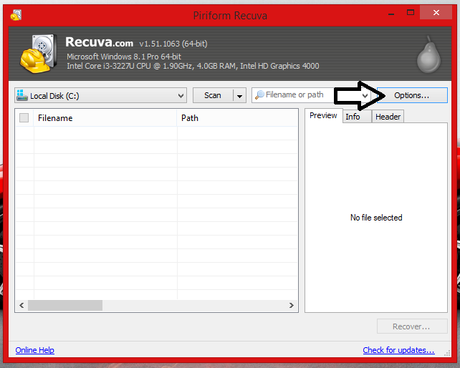Click the horizontal scrollbar thumb
460x368 pixels.
pos(65,305)
